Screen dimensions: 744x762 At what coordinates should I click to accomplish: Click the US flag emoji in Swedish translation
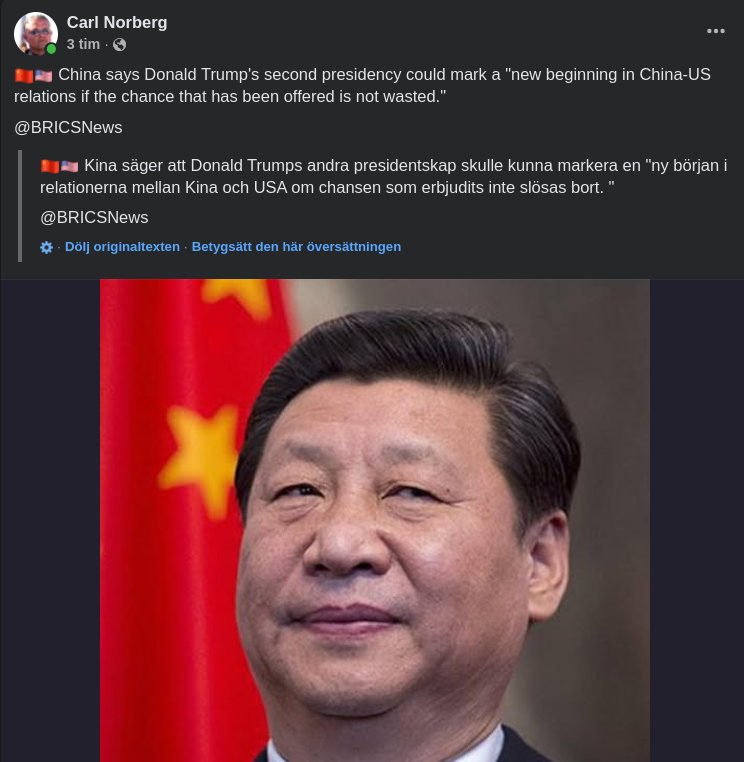(69, 166)
